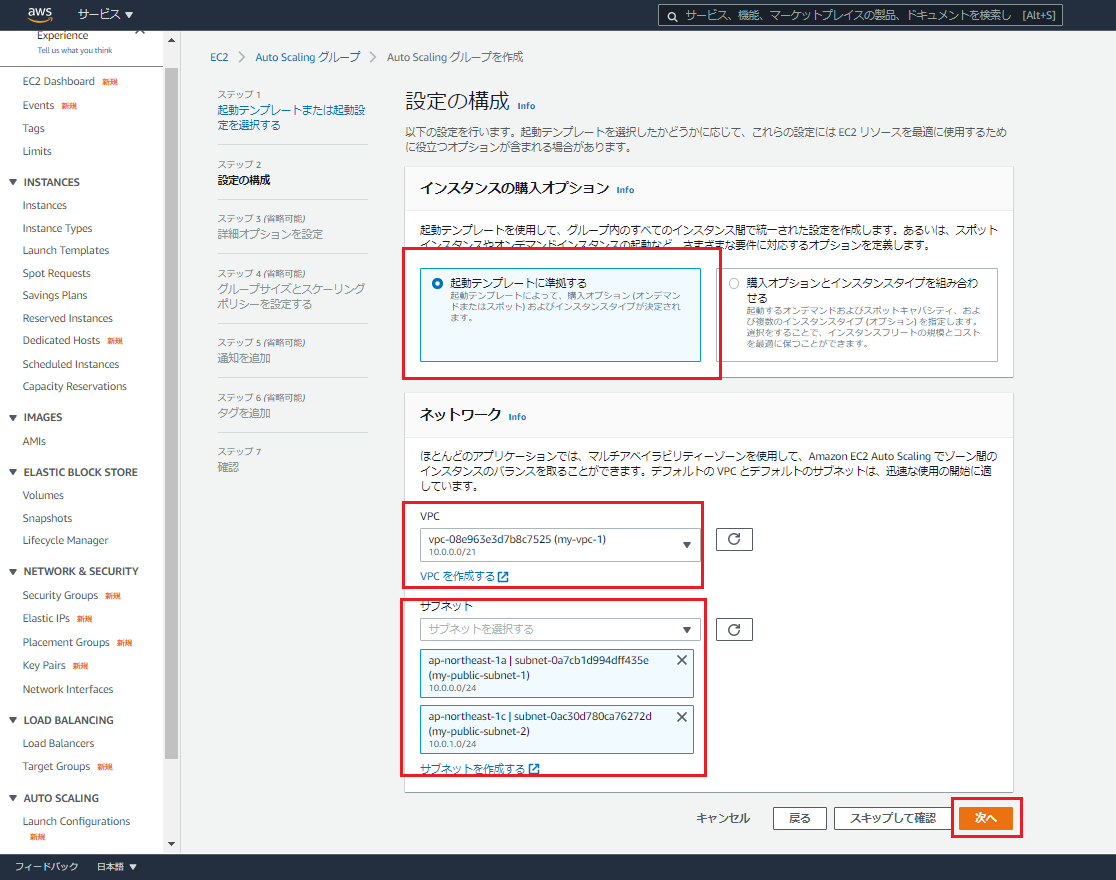Viewport: 1116px width, 880px height.
Task: Close the New Experience sidebar banner
Action: point(140,31)
